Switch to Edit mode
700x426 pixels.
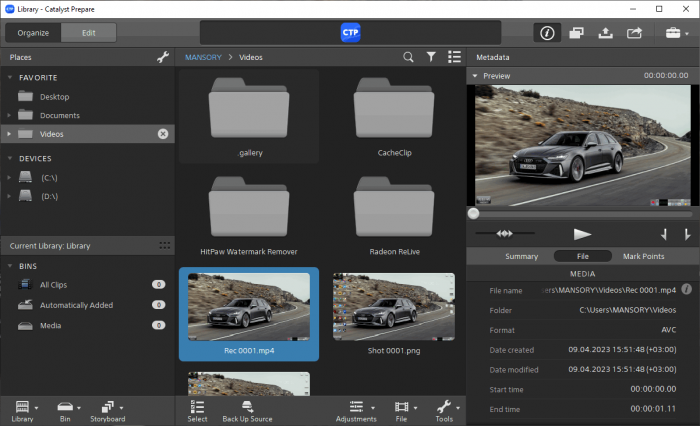[88, 33]
